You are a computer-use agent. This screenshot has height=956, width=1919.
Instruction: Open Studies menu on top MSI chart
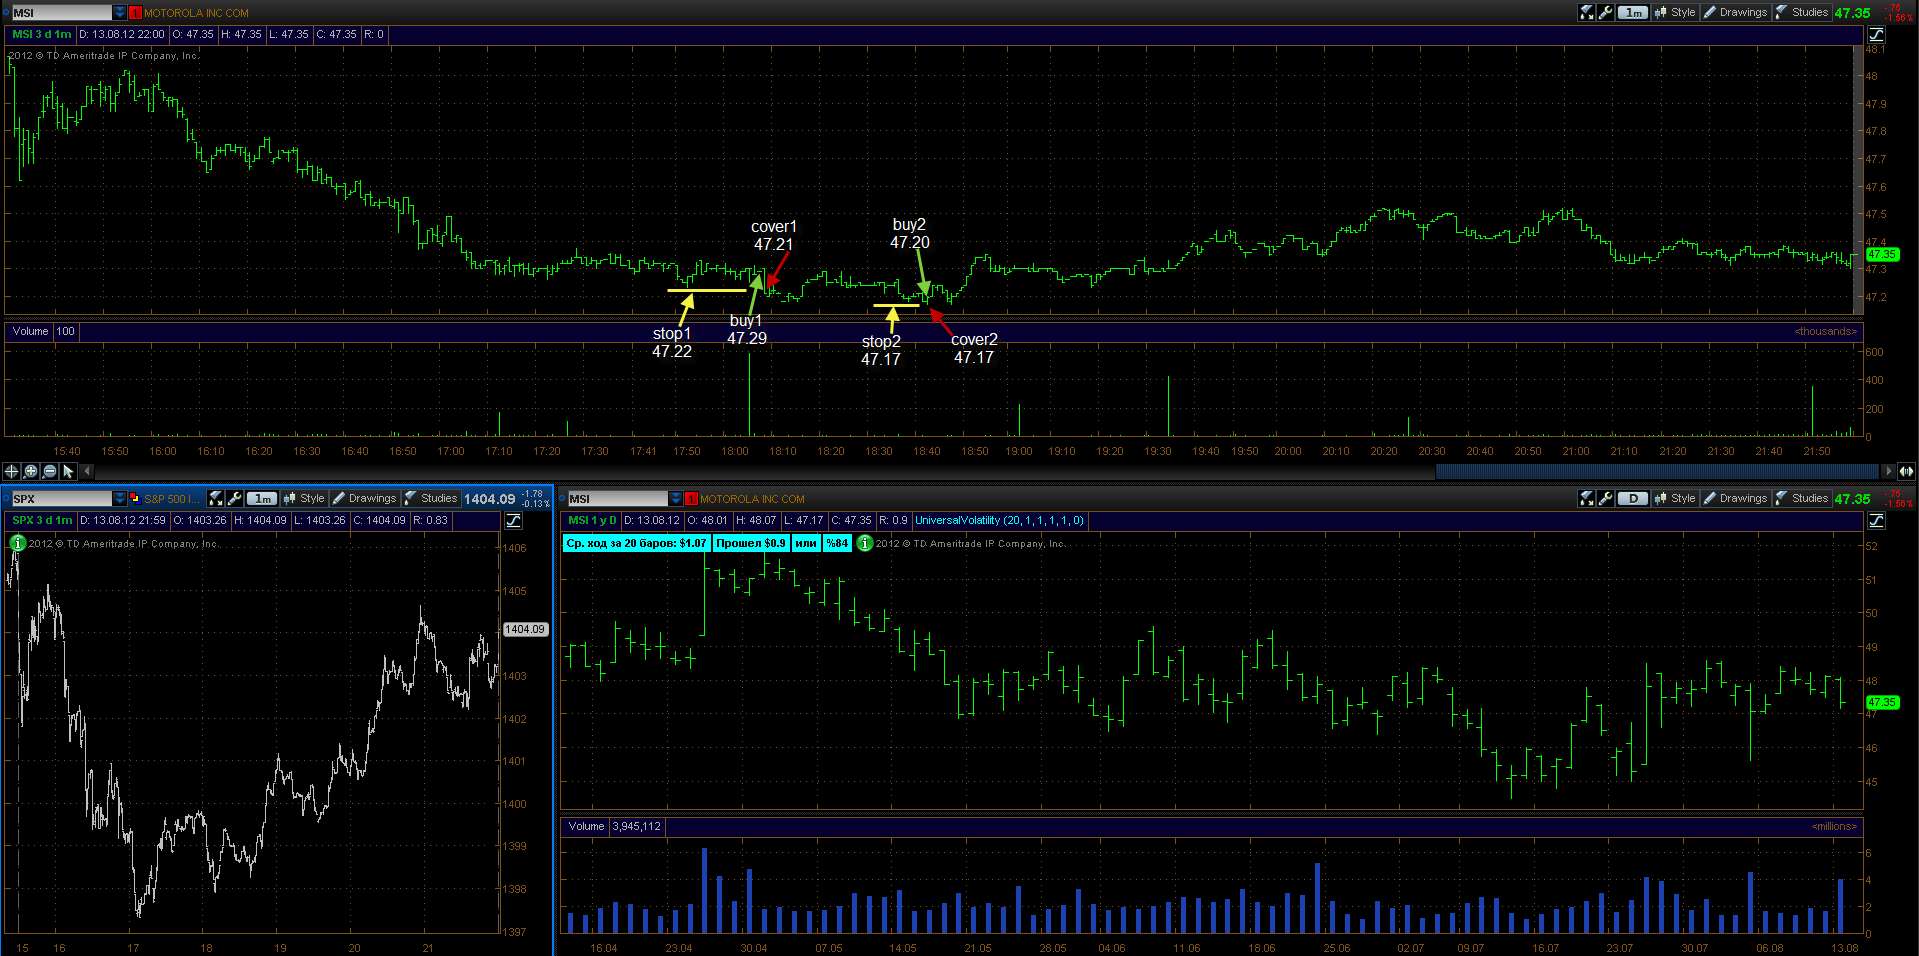tap(1802, 12)
